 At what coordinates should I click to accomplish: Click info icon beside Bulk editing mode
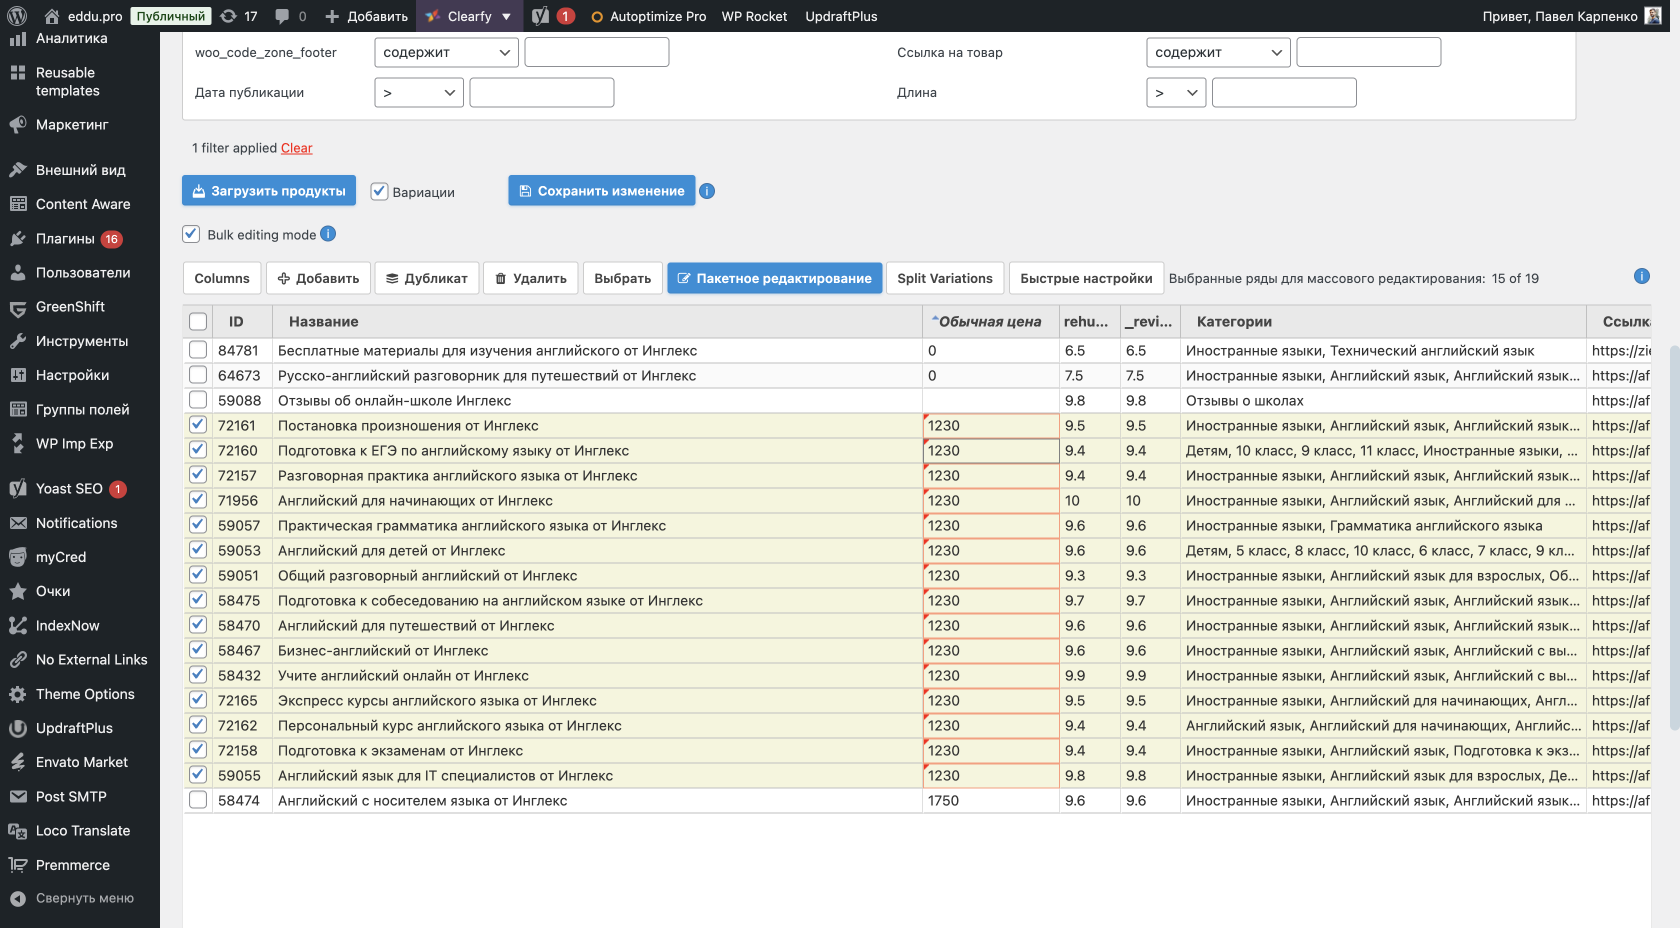click(328, 234)
